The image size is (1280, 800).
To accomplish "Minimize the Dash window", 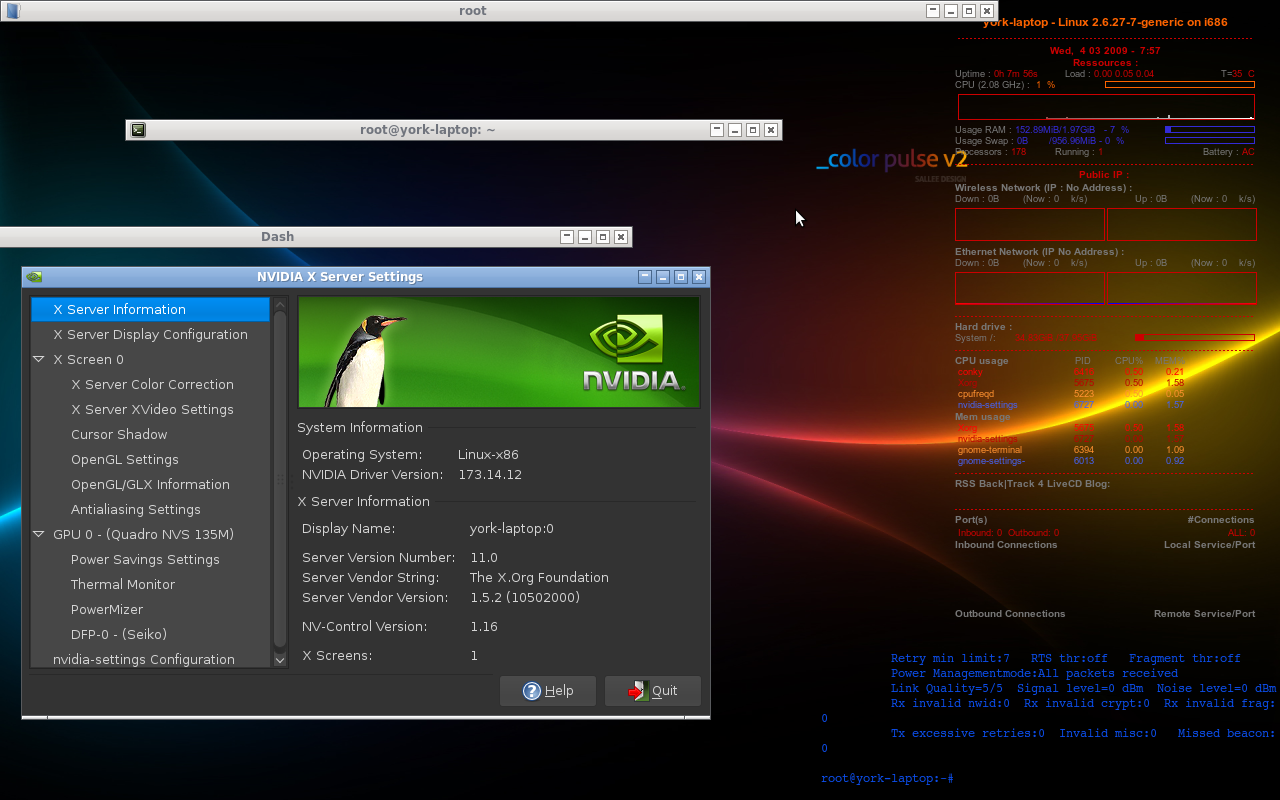I will [585, 237].
